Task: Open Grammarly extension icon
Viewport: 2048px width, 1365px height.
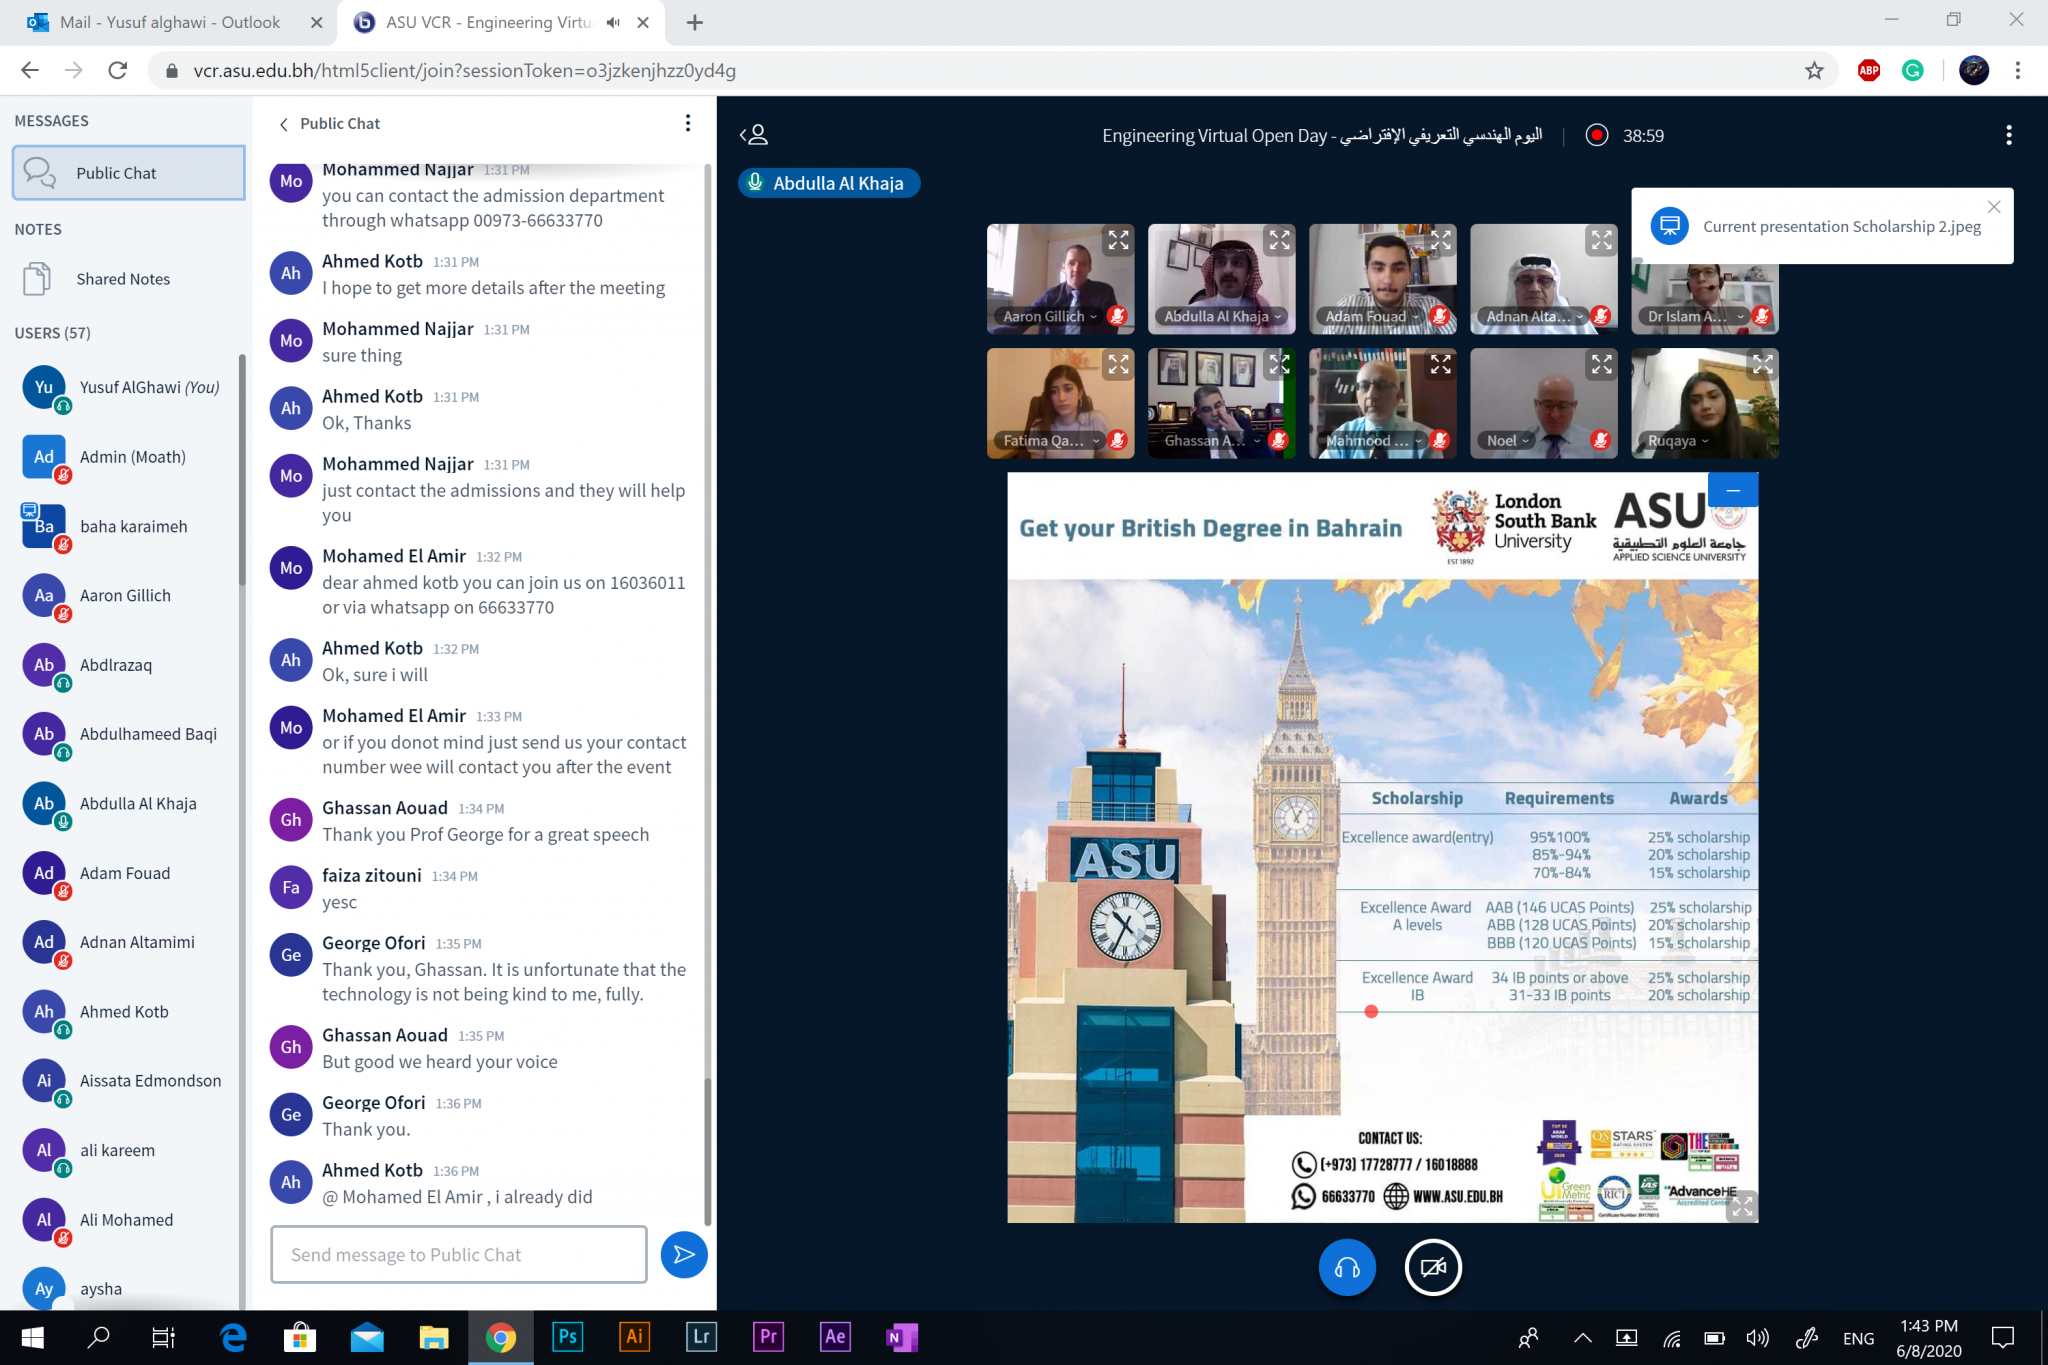Action: [1913, 70]
